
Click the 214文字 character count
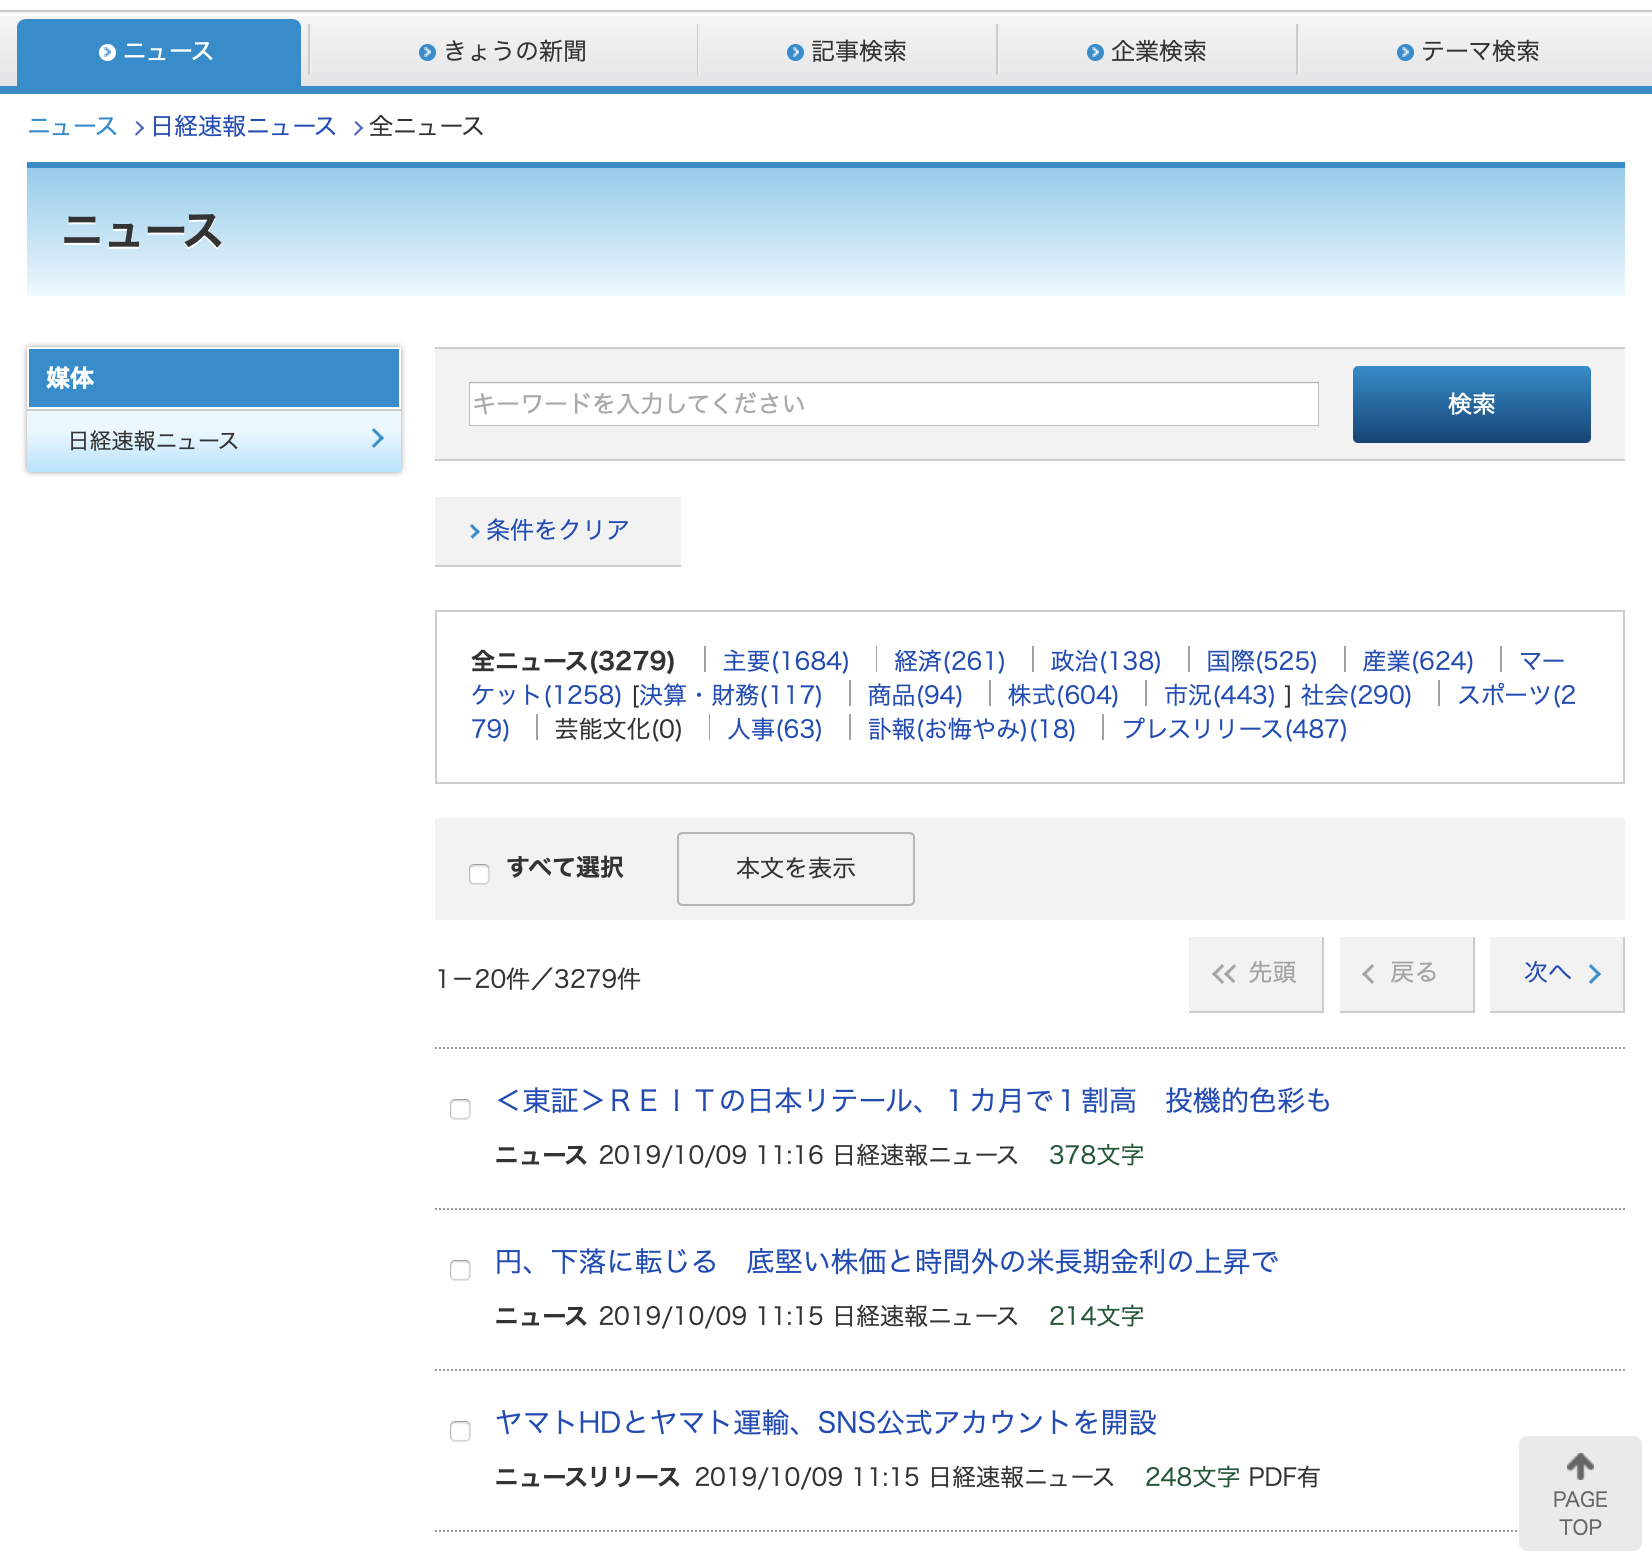(1096, 1316)
